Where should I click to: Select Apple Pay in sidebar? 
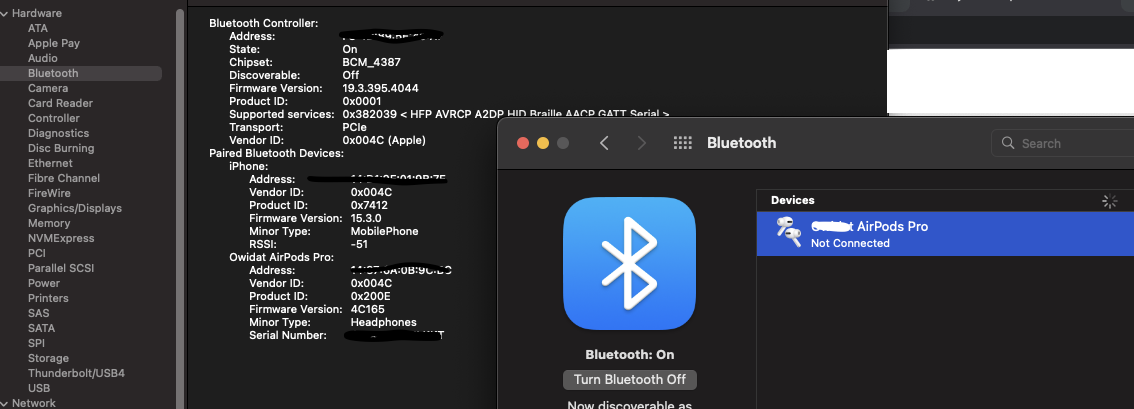pos(54,43)
